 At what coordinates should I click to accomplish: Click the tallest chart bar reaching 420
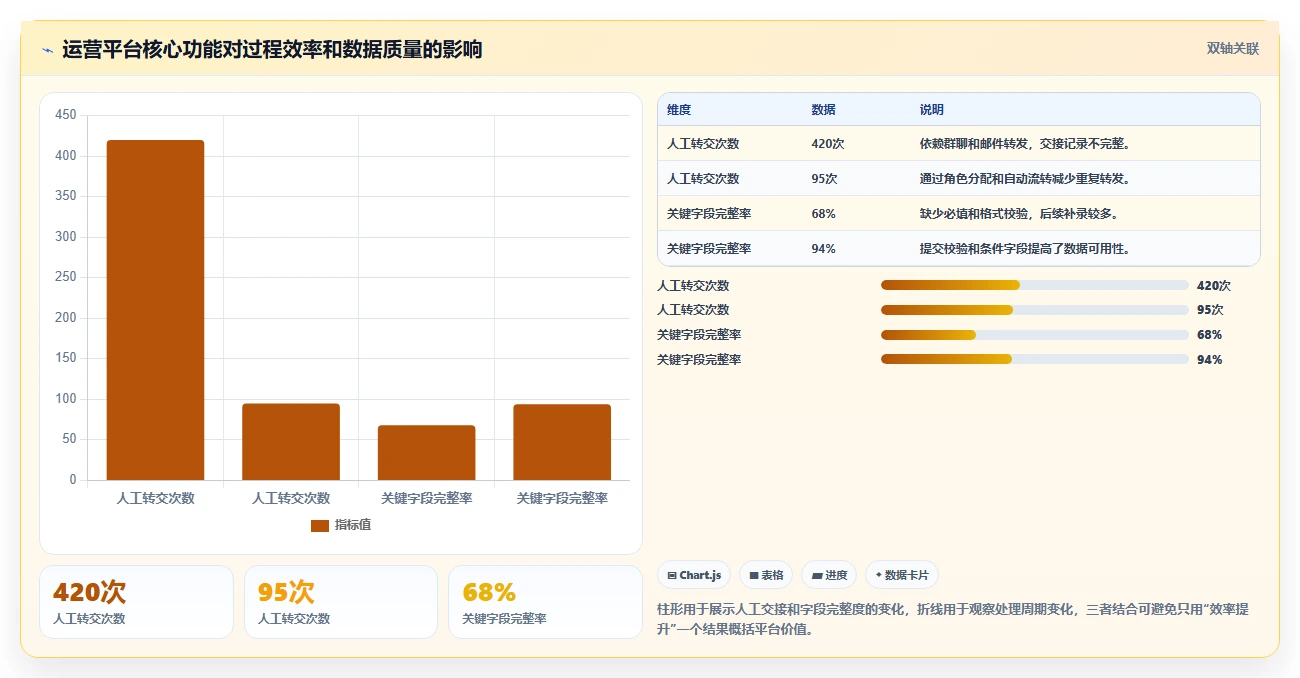(155, 310)
